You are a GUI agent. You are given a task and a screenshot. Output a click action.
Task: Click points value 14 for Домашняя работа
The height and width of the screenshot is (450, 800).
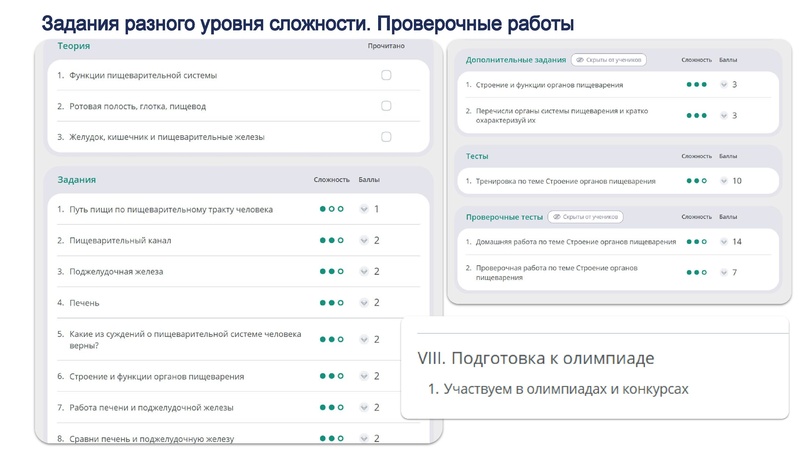[737, 241]
